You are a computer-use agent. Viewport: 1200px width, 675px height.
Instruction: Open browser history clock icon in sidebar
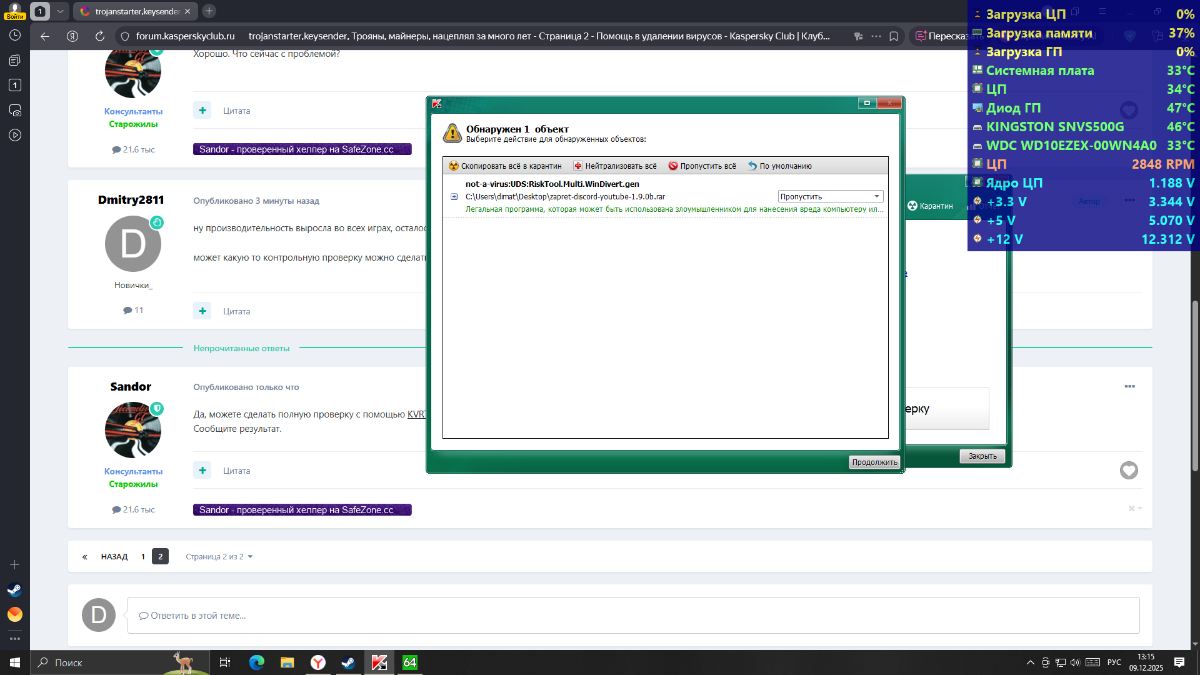click(x=15, y=35)
